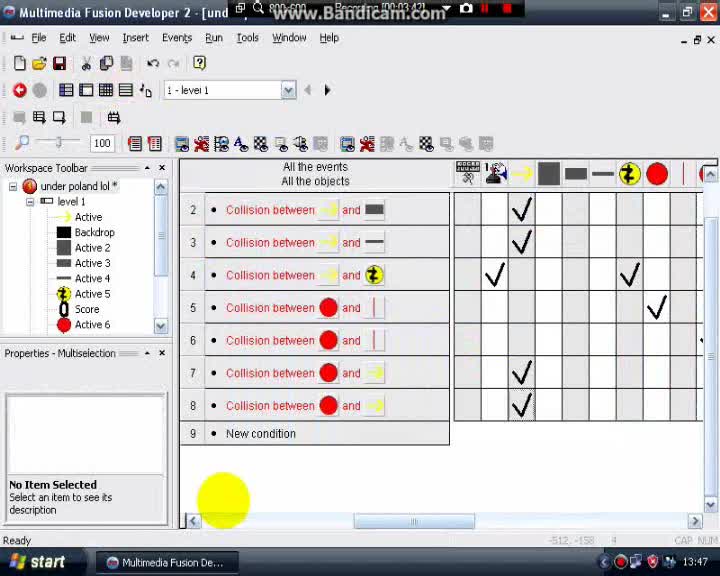Image resolution: width=720 pixels, height=576 pixels.
Task: Go to next frame arrow
Action: pos(327,90)
